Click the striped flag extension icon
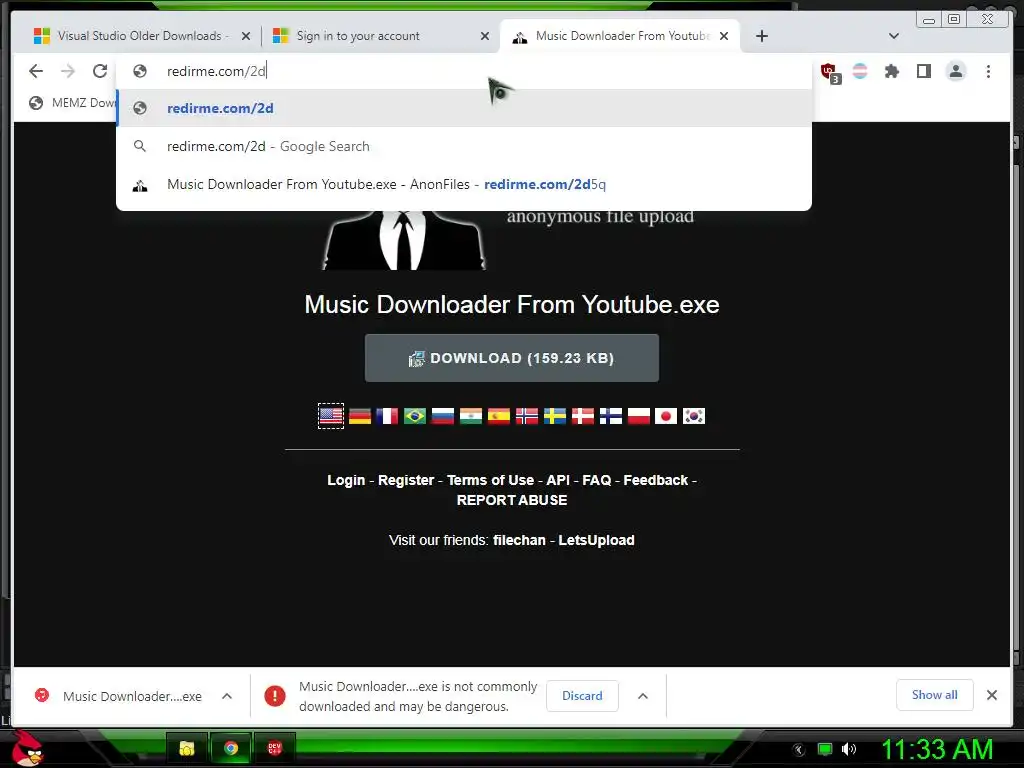This screenshot has height=768, width=1024. pyautogui.click(x=860, y=71)
